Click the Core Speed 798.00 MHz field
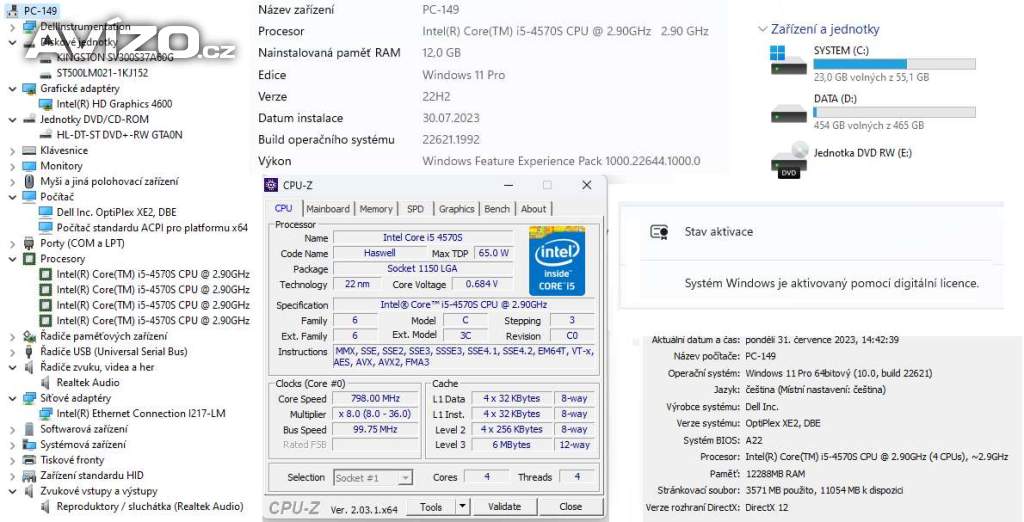The image size is (1024, 522). tap(376, 399)
